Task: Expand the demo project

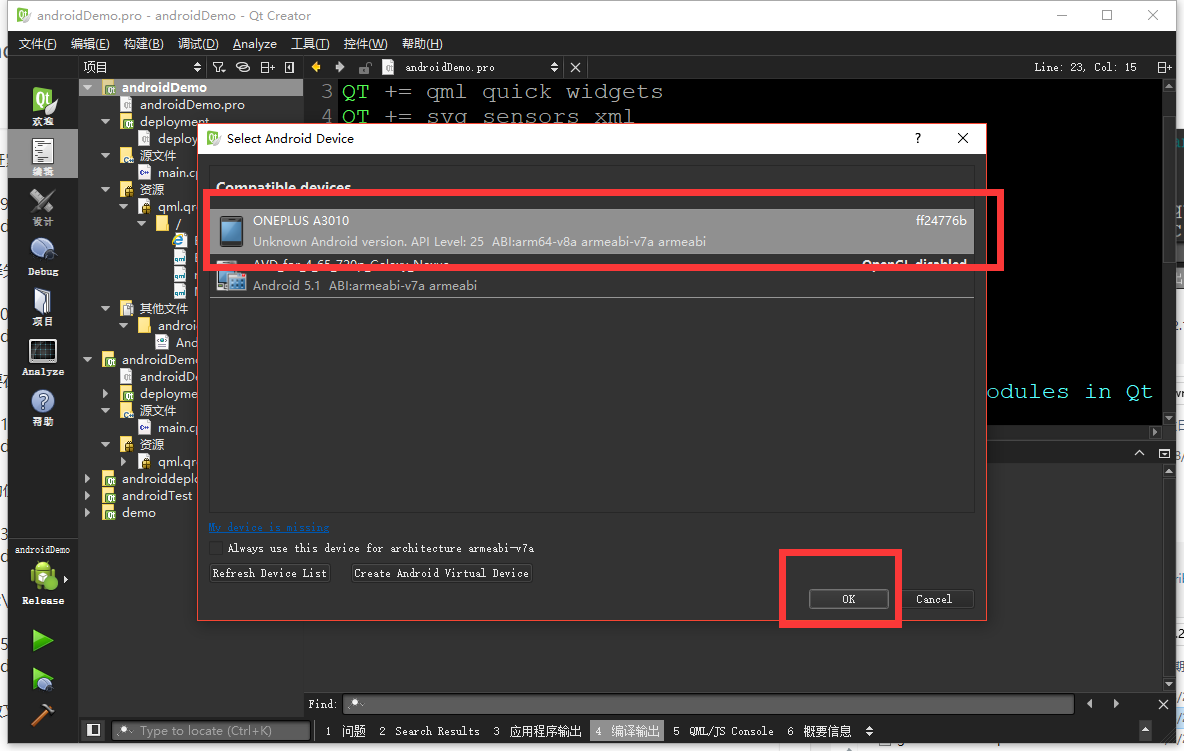Action: tap(88, 512)
